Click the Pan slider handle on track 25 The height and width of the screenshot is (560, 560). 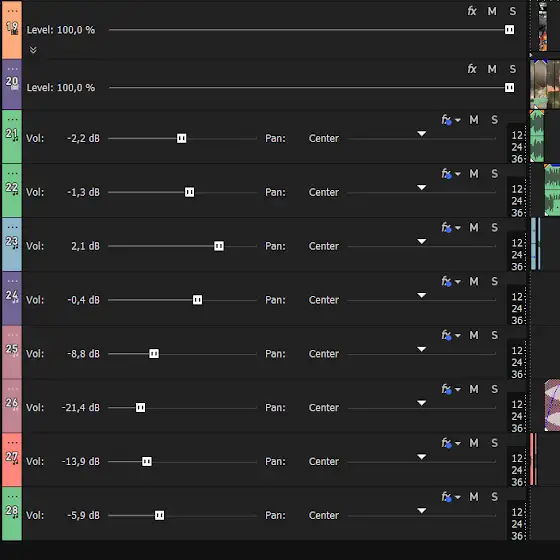click(x=422, y=349)
